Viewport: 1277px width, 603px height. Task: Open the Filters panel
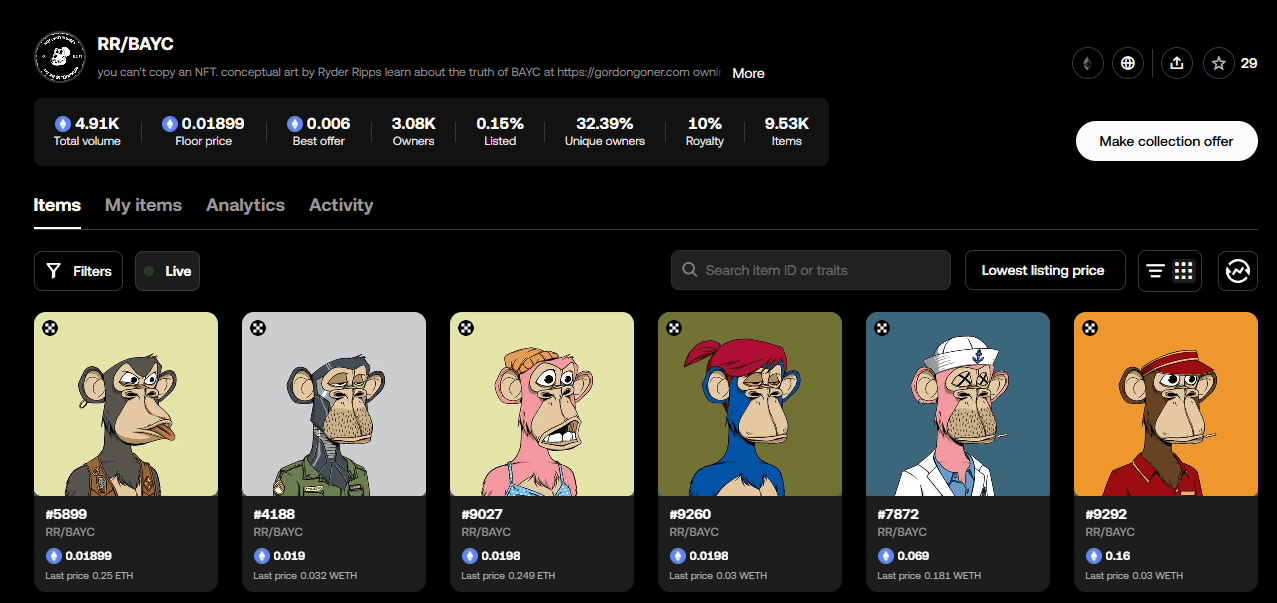click(79, 271)
